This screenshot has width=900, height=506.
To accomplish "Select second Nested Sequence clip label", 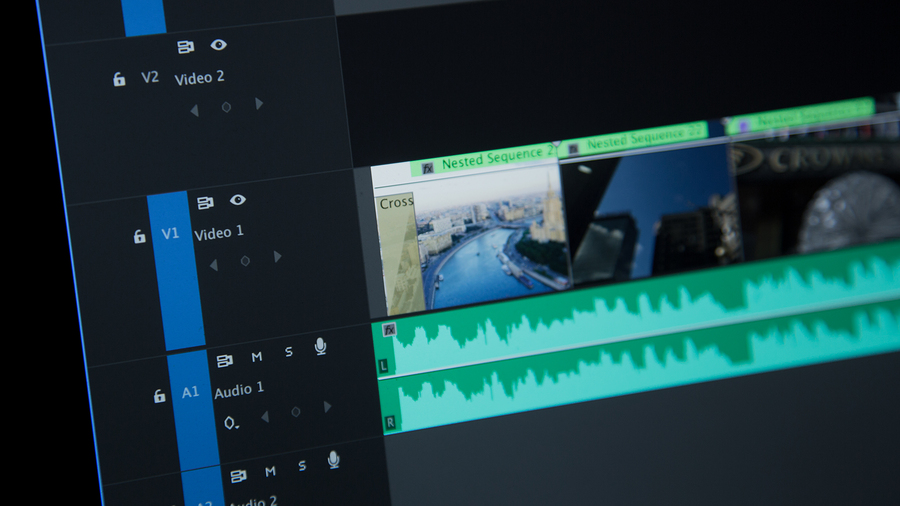I will pos(645,138).
